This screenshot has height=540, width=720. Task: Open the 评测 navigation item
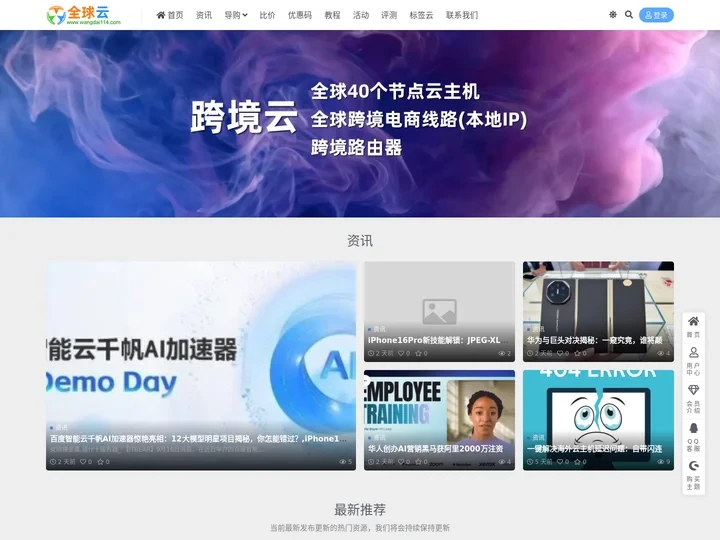pos(389,15)
